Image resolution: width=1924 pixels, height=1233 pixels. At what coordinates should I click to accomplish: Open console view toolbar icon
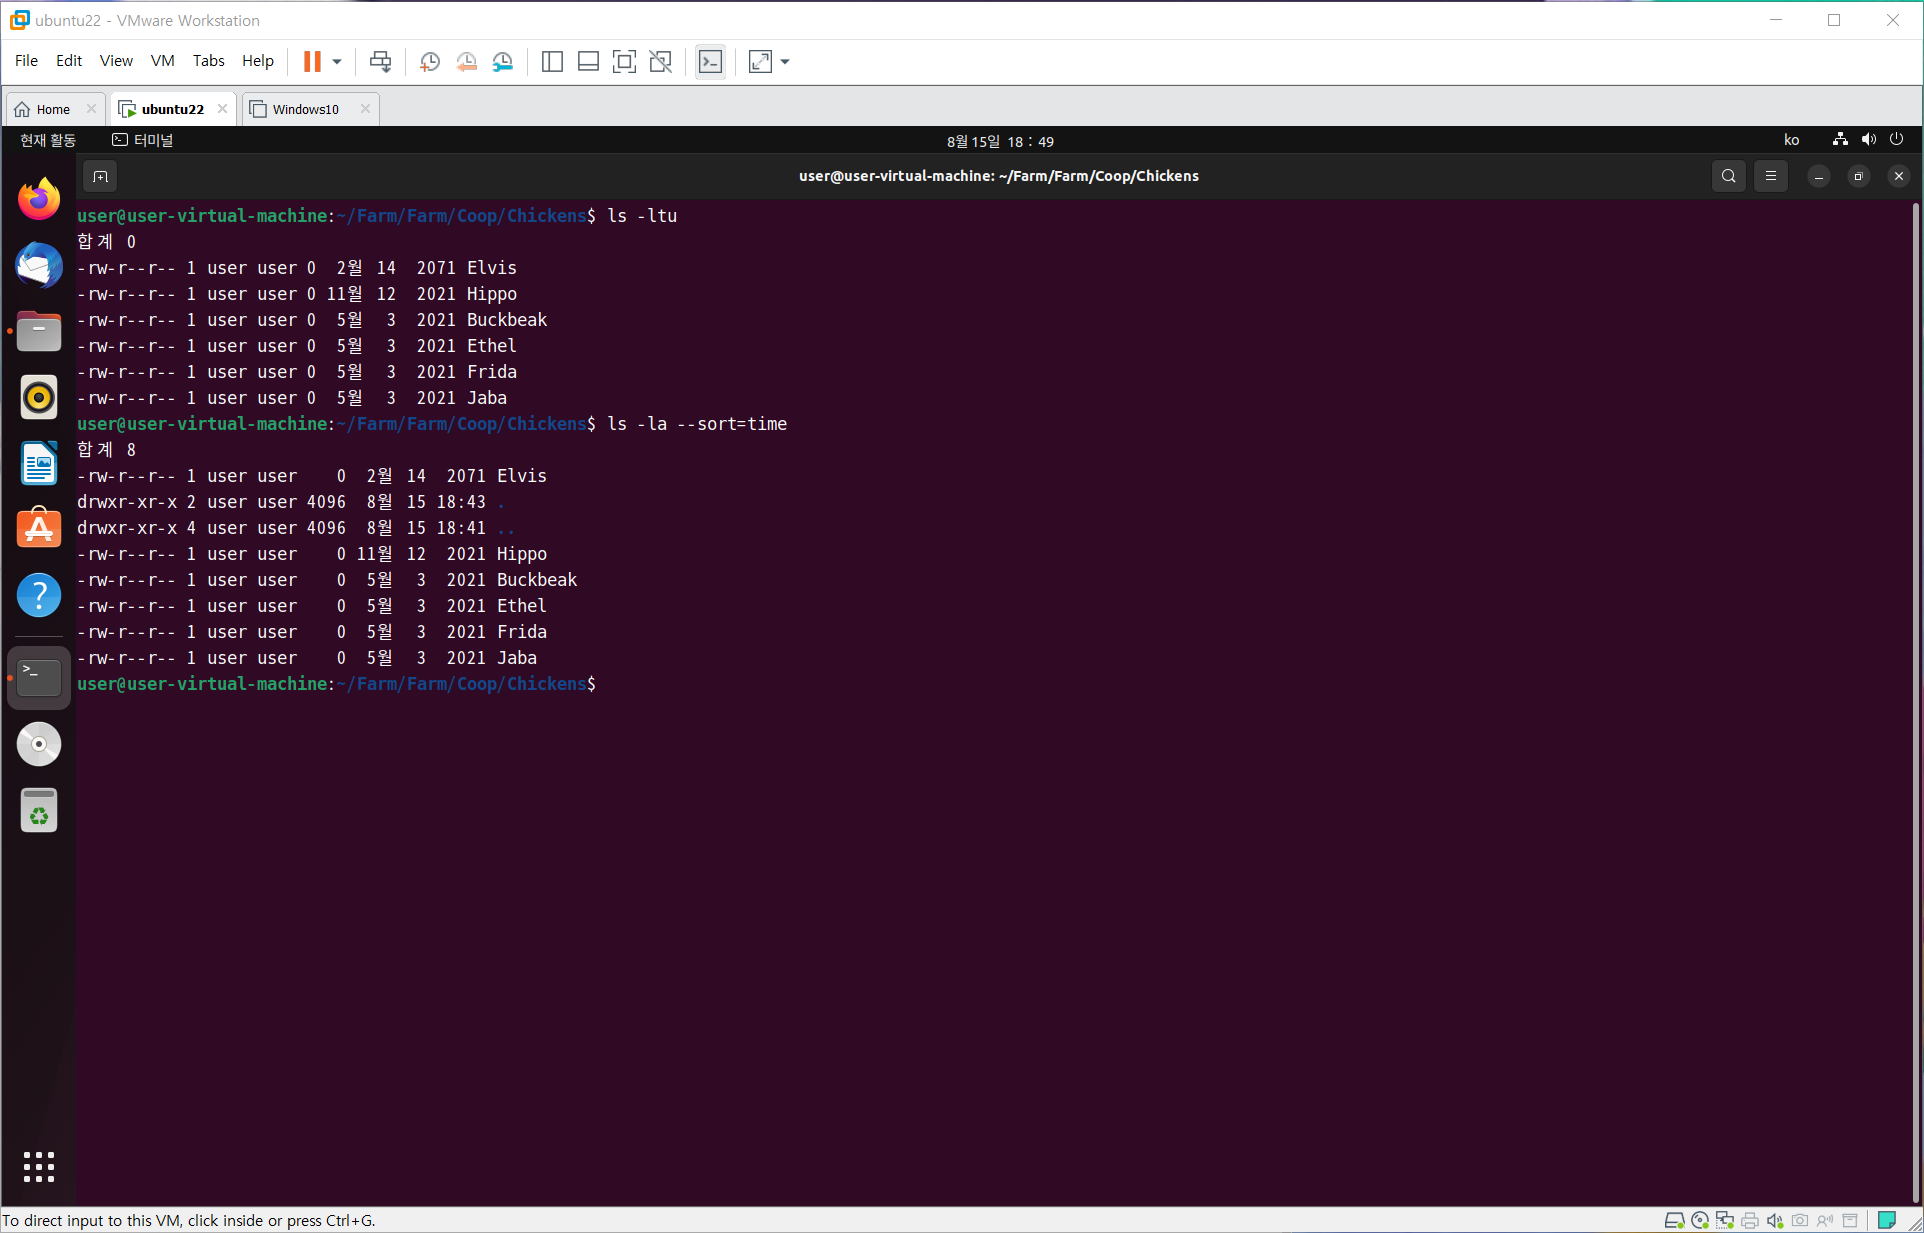tap(710, 62)
